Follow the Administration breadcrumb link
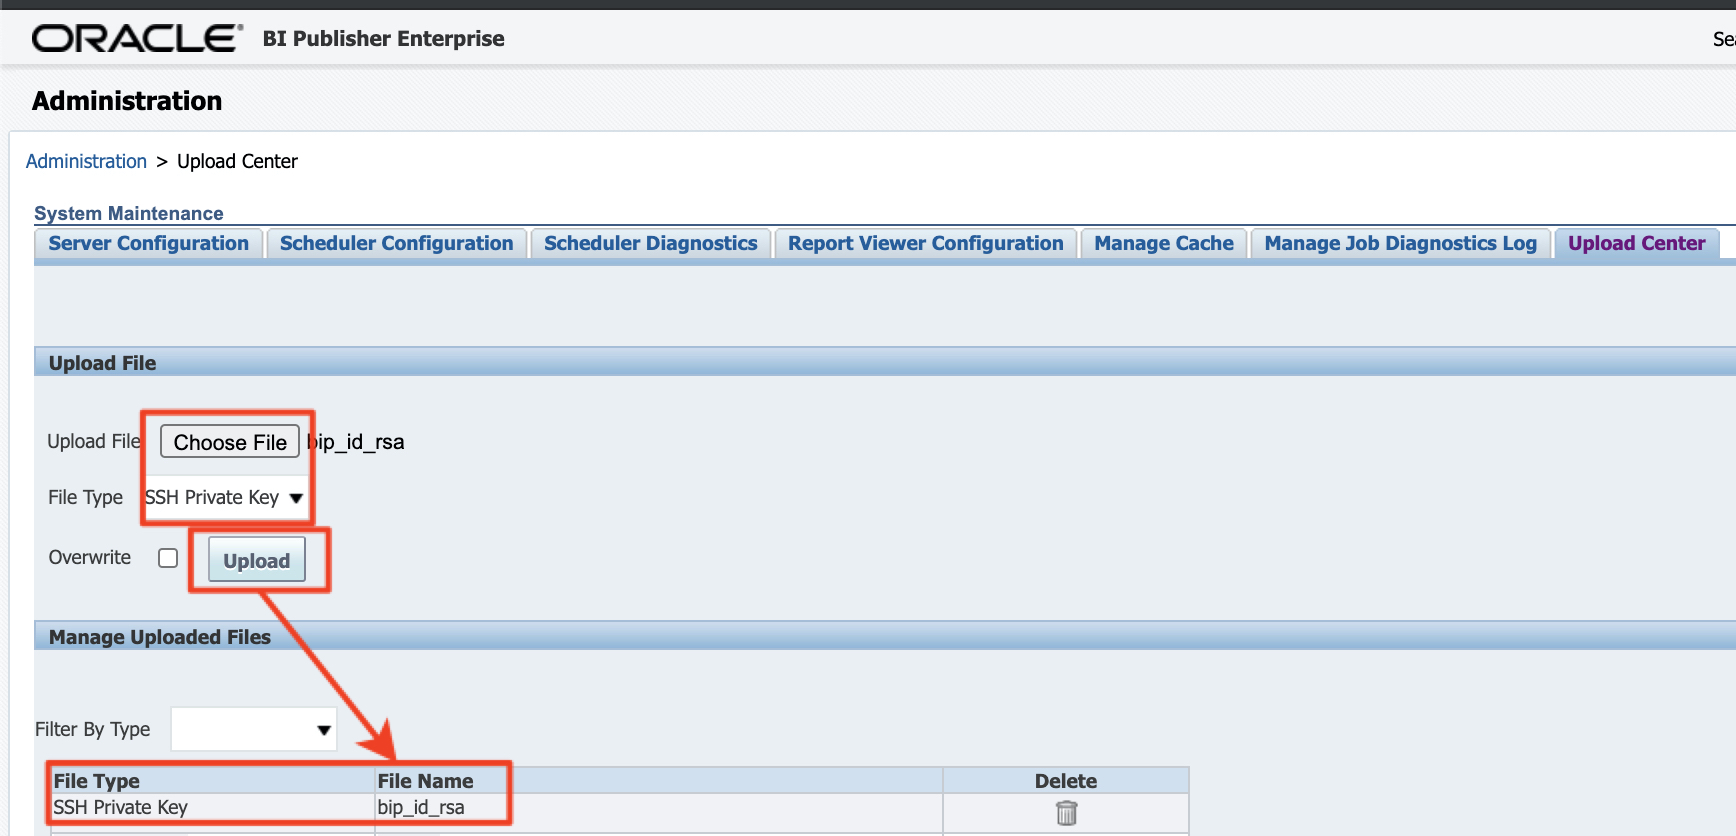 (86, 161)
